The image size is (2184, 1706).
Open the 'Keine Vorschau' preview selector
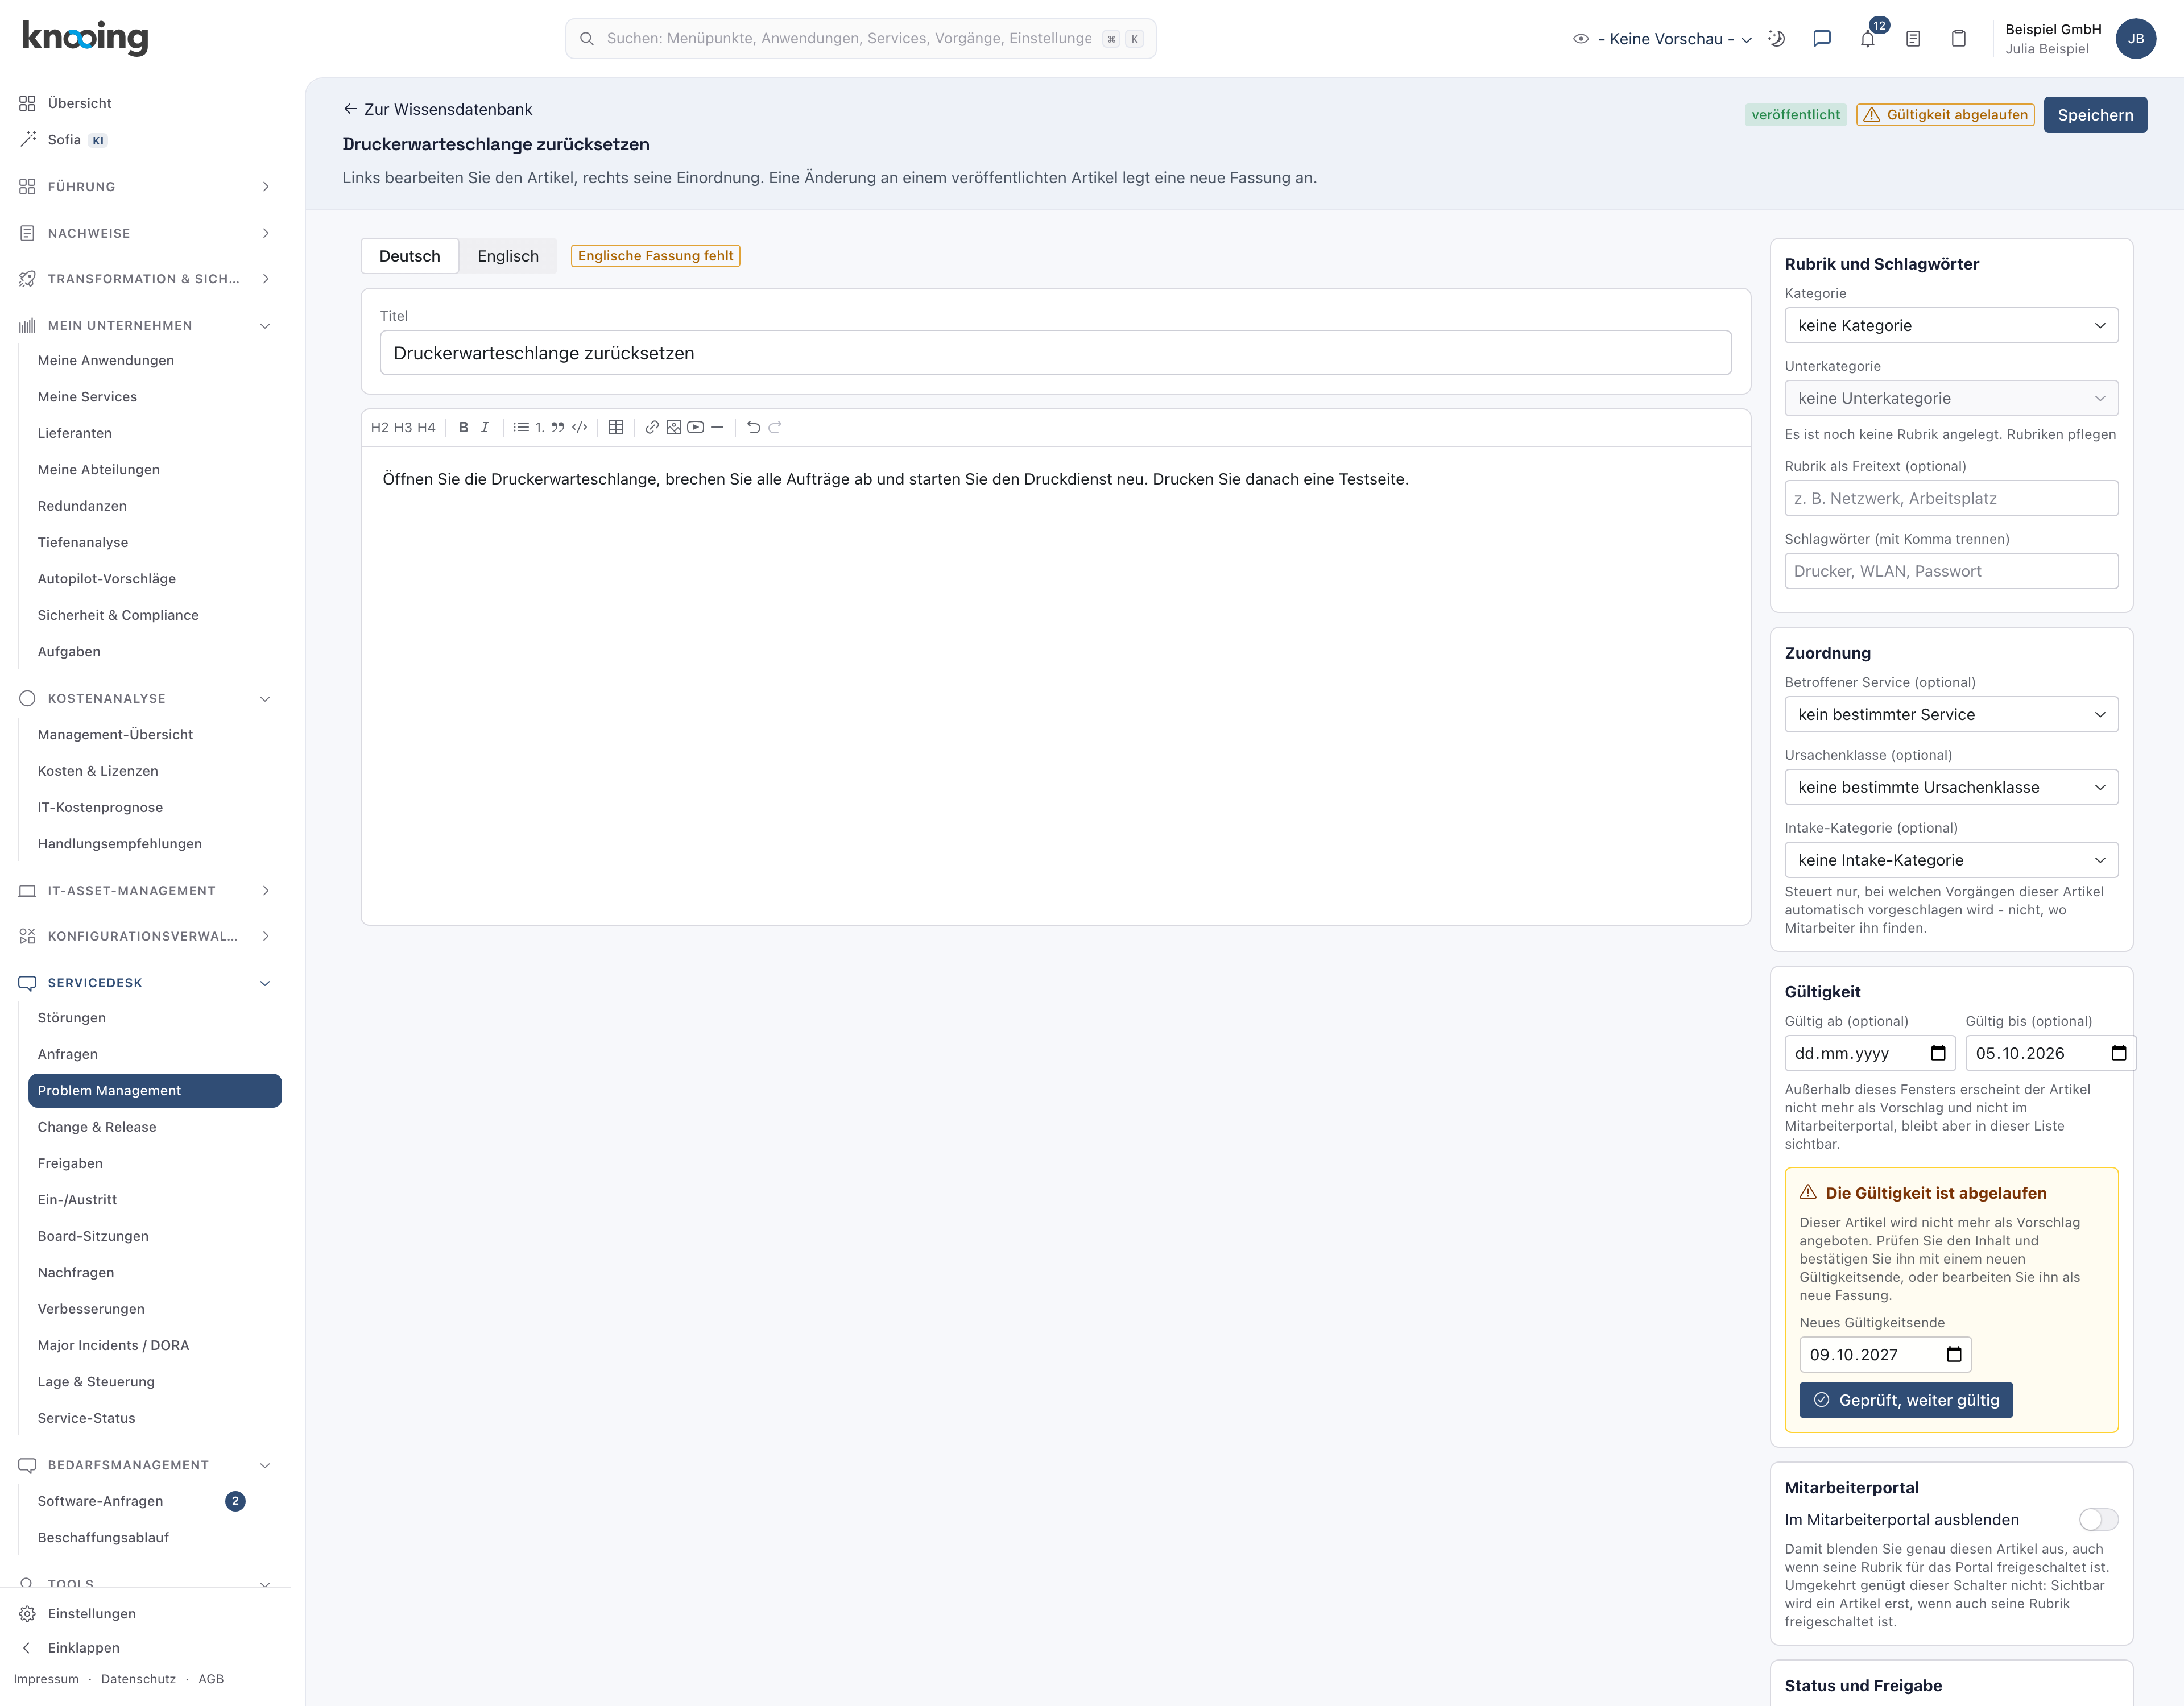click(1662, 39)
